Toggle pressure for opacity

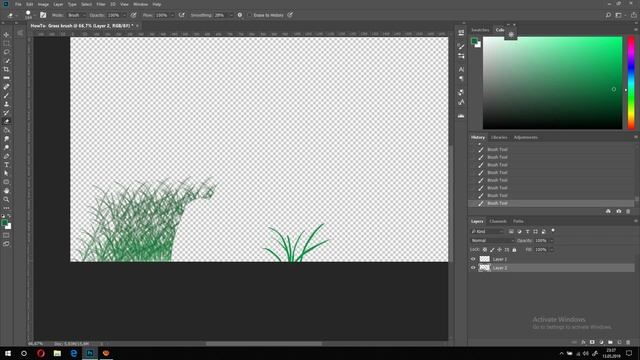(x=133, y=15)
